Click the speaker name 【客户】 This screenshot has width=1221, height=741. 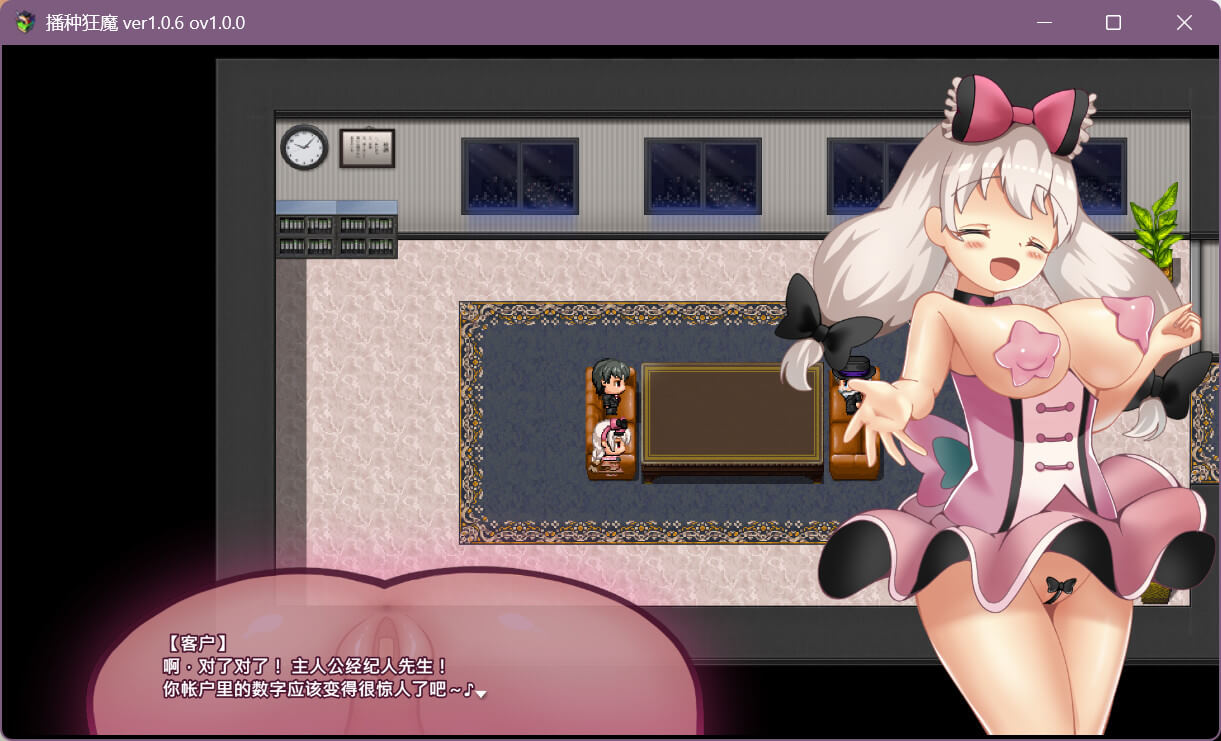click(196, 642)
